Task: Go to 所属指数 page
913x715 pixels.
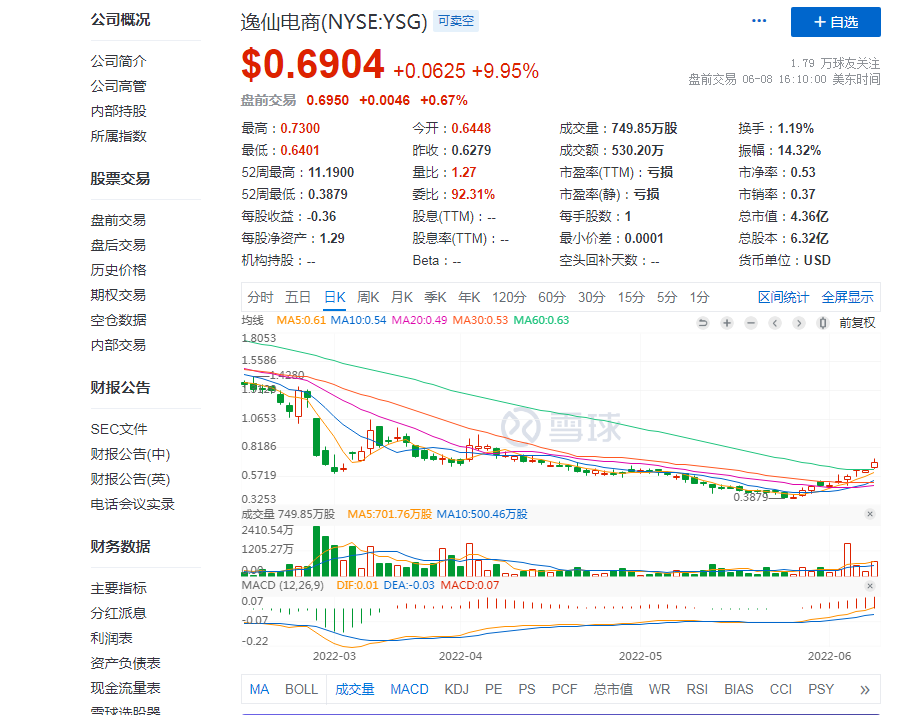Action: 119,136
